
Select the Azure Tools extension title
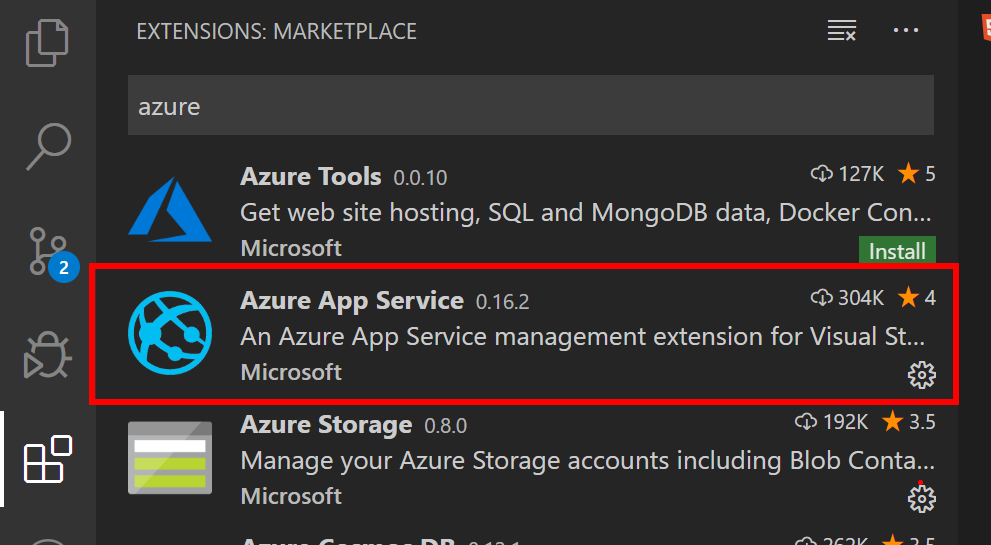point(310,176)
